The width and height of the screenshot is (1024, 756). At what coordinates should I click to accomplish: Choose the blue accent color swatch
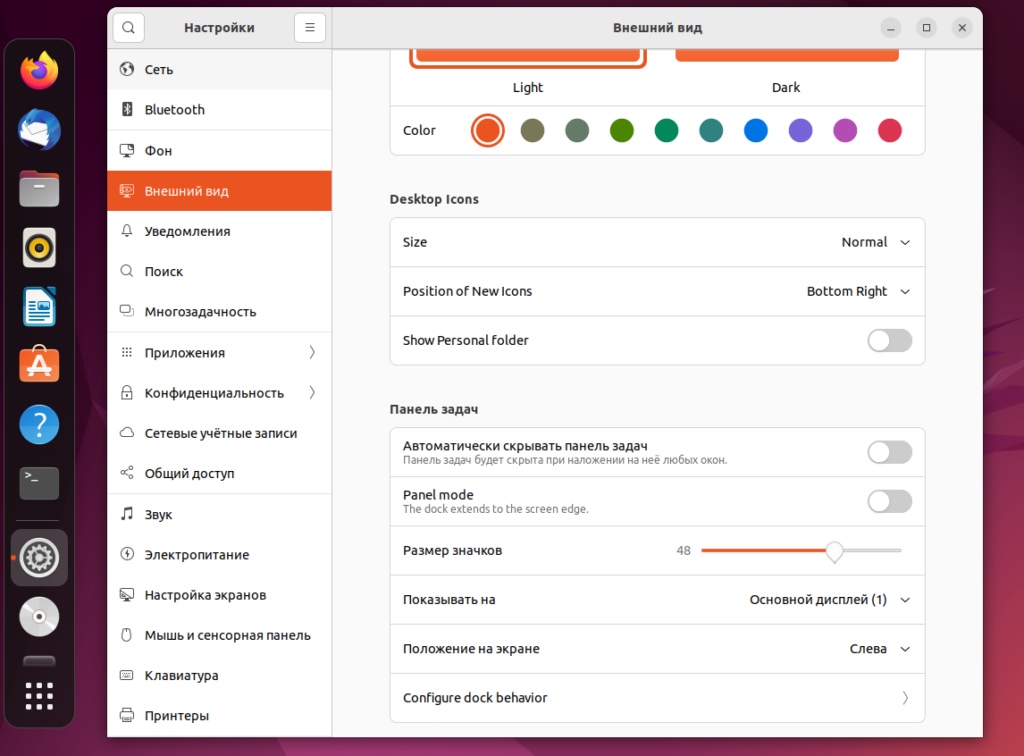(x=755, y=130)
